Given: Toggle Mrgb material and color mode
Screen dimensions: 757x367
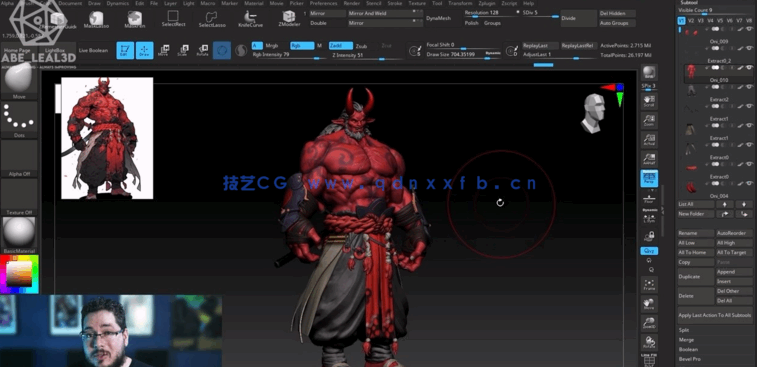Looking at the screenshot, I should (271, 46).
